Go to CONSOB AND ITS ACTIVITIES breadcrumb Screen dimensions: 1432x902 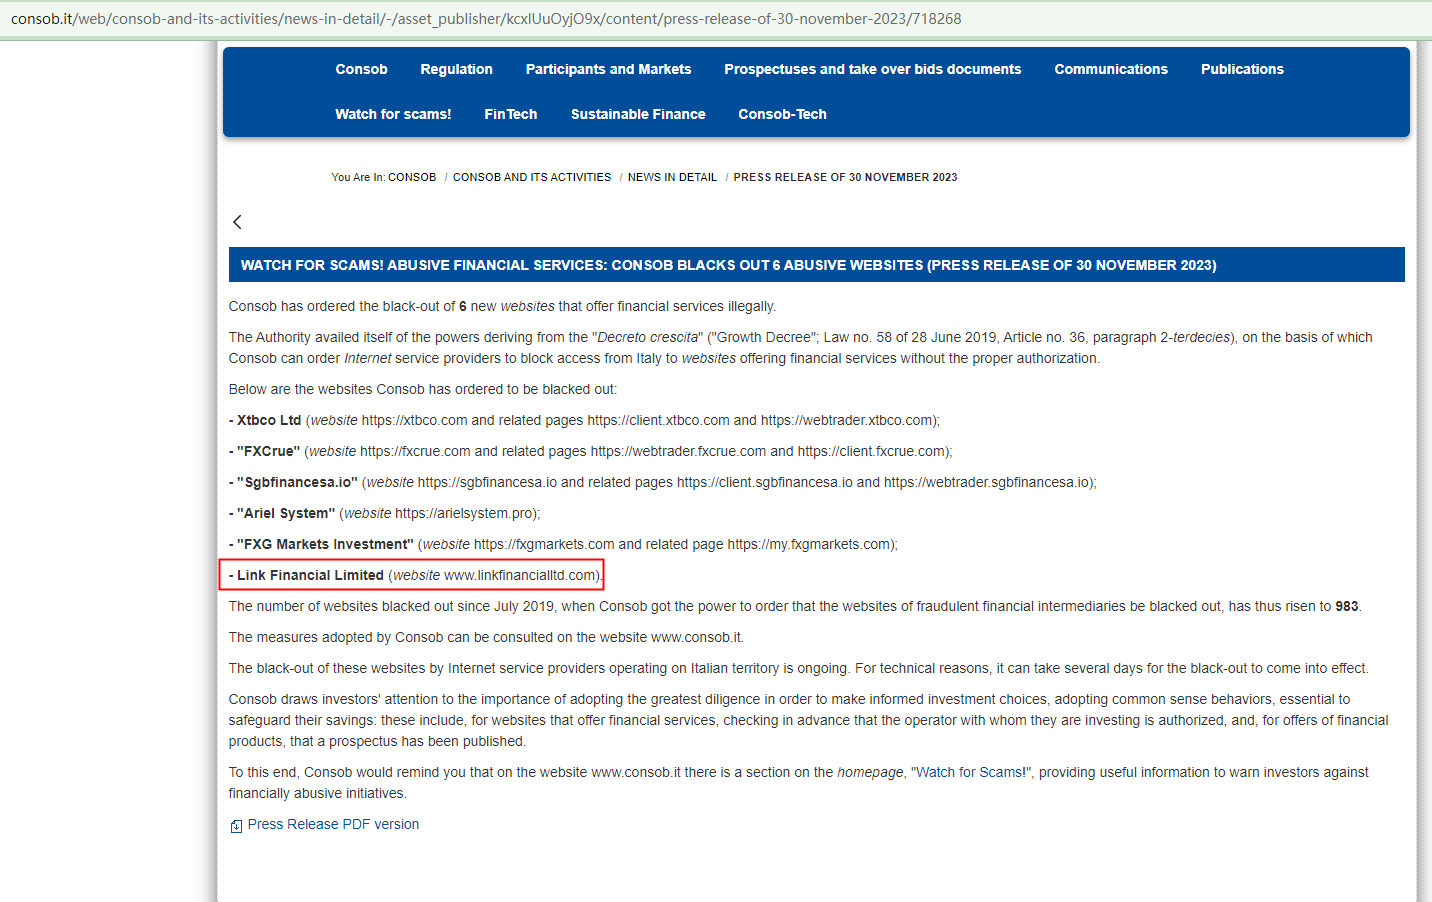532,177
